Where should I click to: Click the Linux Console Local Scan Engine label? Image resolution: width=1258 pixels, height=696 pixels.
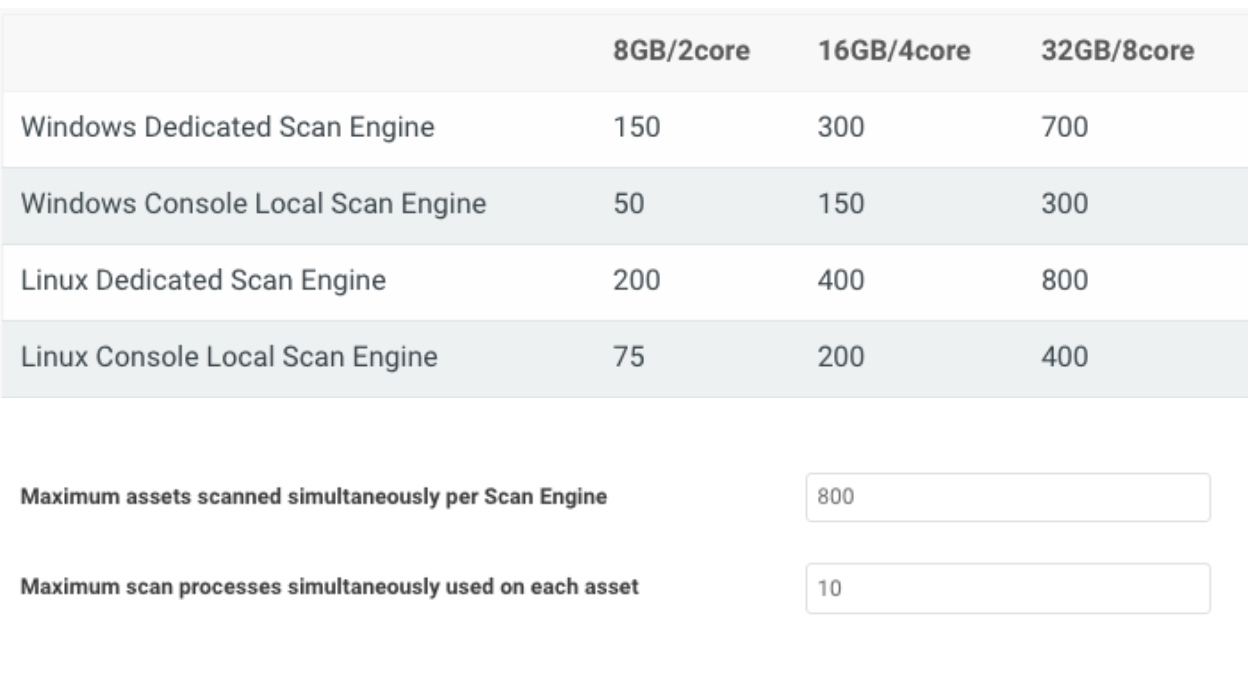(x=229, y=357)
